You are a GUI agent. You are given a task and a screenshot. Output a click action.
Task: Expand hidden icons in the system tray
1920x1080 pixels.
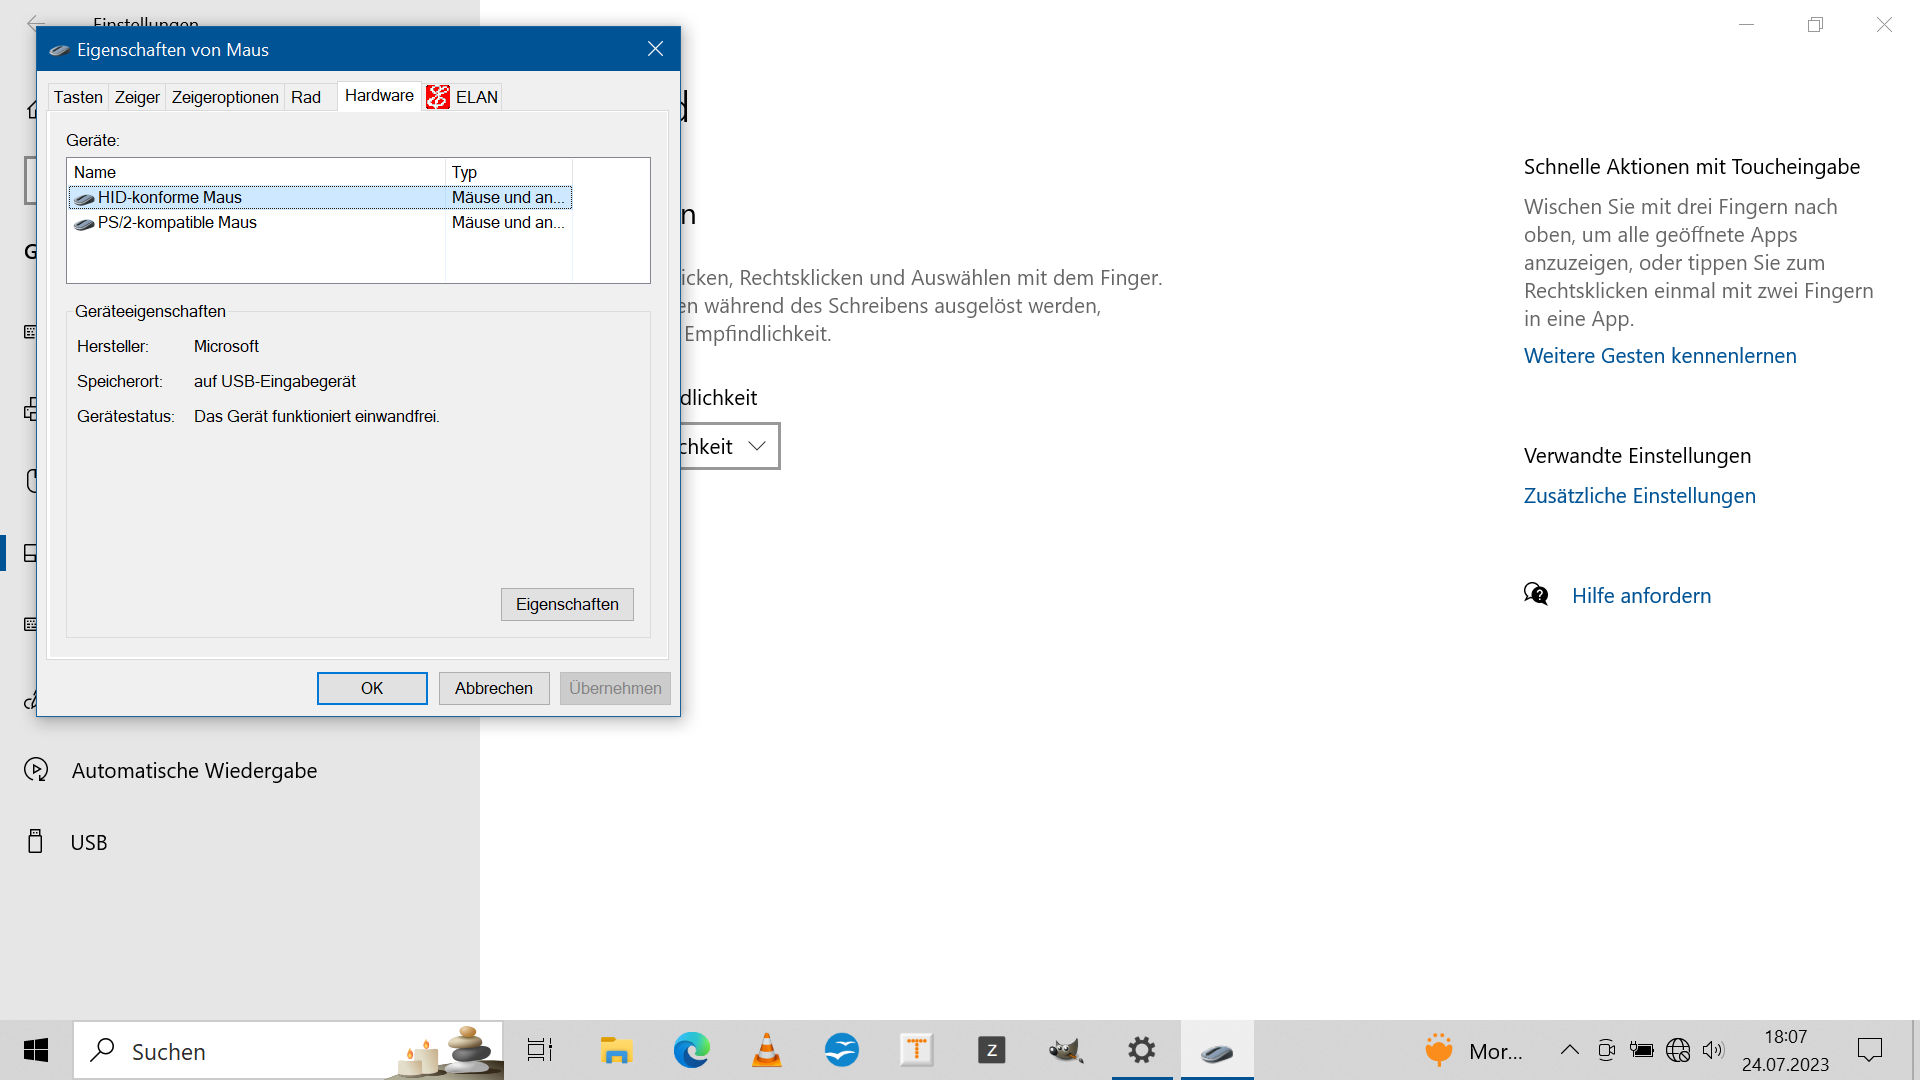click(1569, 1050)
